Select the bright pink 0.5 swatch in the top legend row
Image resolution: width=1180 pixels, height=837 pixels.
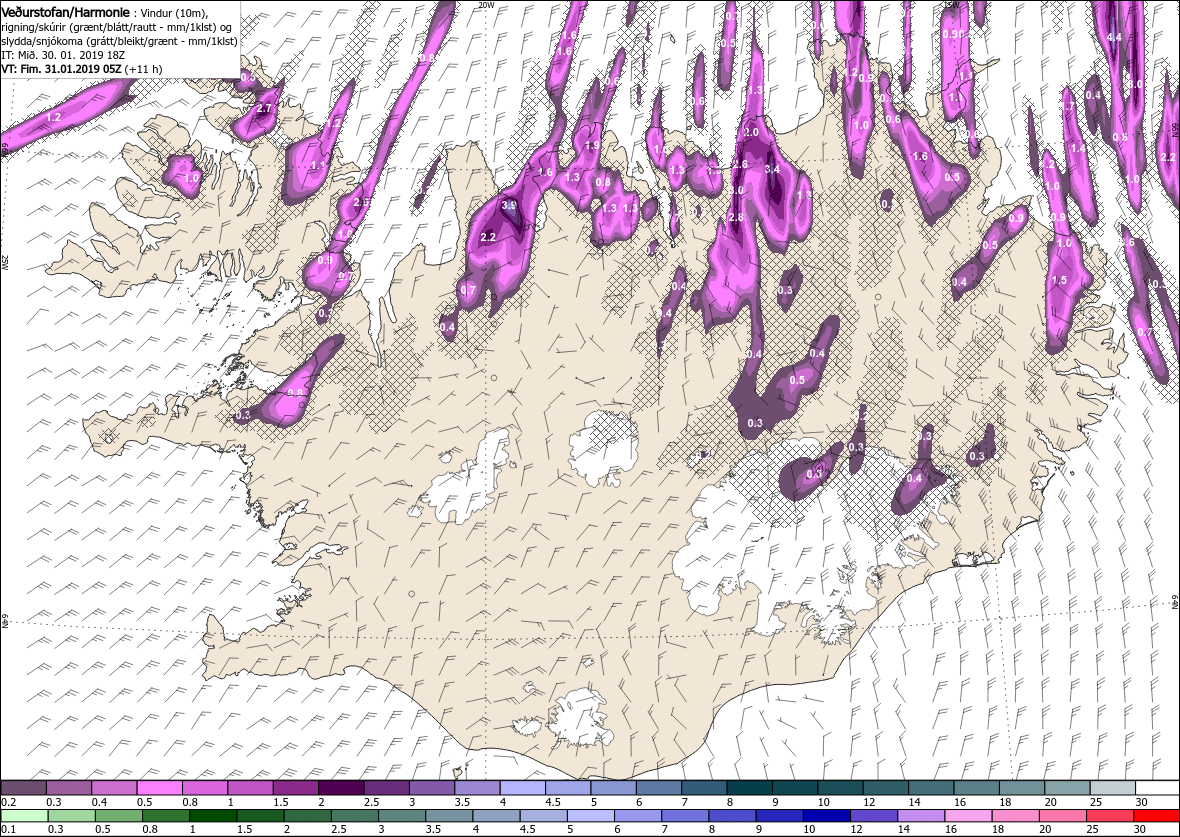[x=159, y=787]
